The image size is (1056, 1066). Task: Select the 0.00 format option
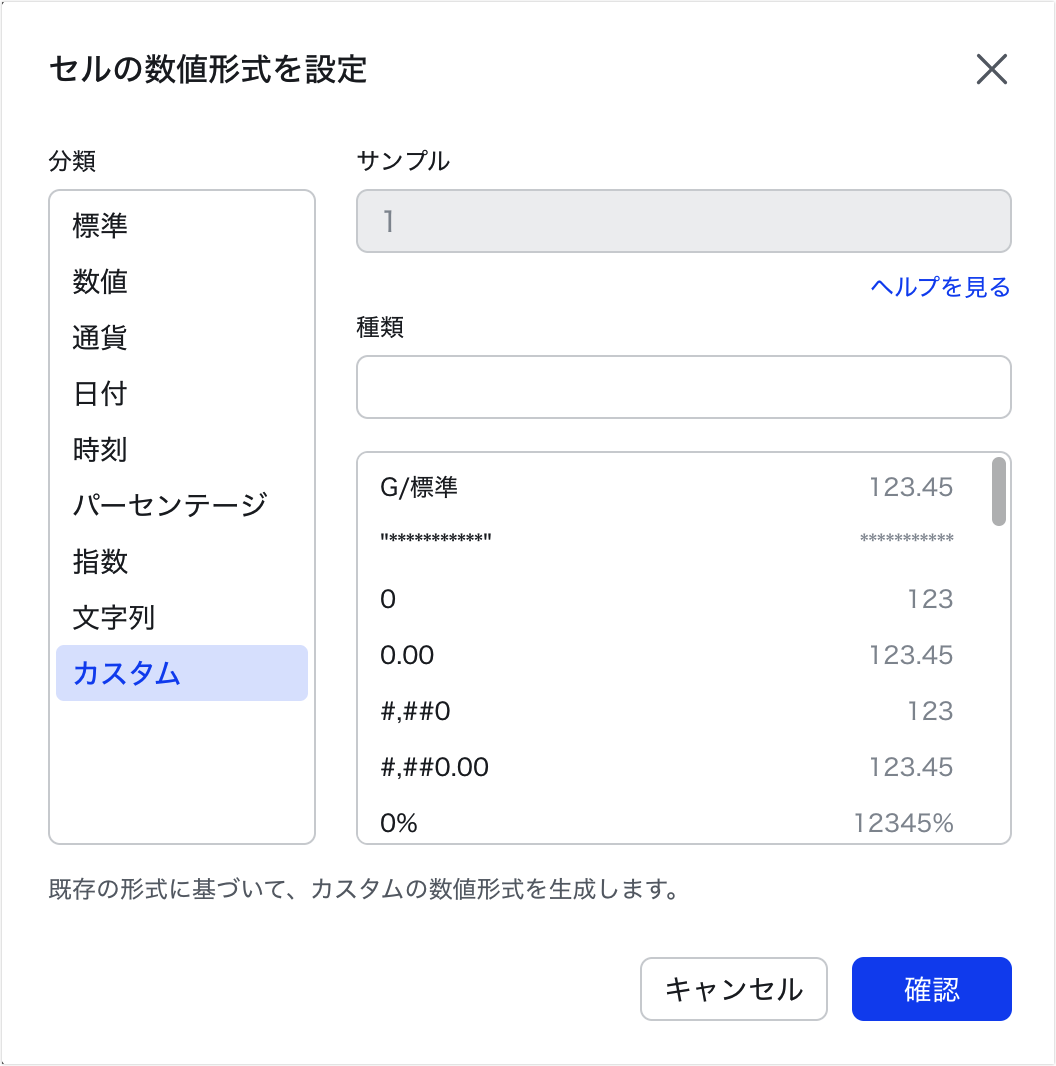click(x=666, y=656)
